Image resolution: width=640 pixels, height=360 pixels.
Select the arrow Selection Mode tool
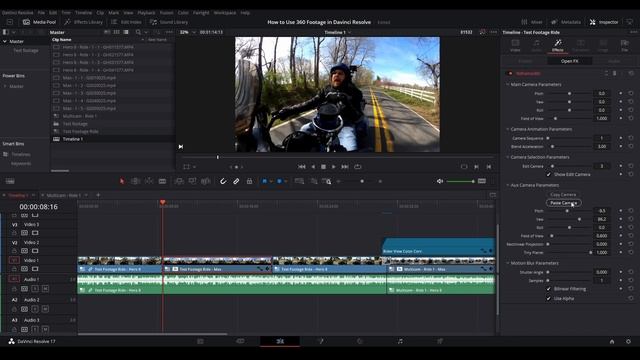(x=122, y=181)
